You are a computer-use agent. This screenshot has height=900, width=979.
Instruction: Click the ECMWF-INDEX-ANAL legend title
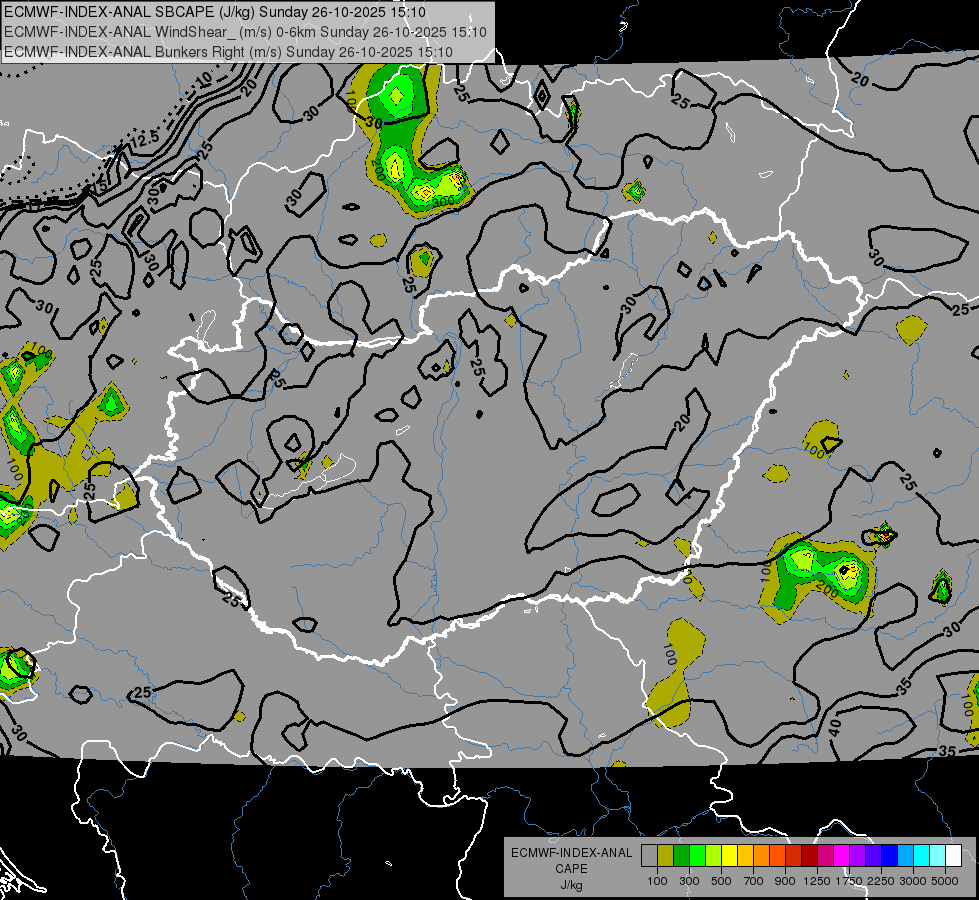(x=572, y=853)
